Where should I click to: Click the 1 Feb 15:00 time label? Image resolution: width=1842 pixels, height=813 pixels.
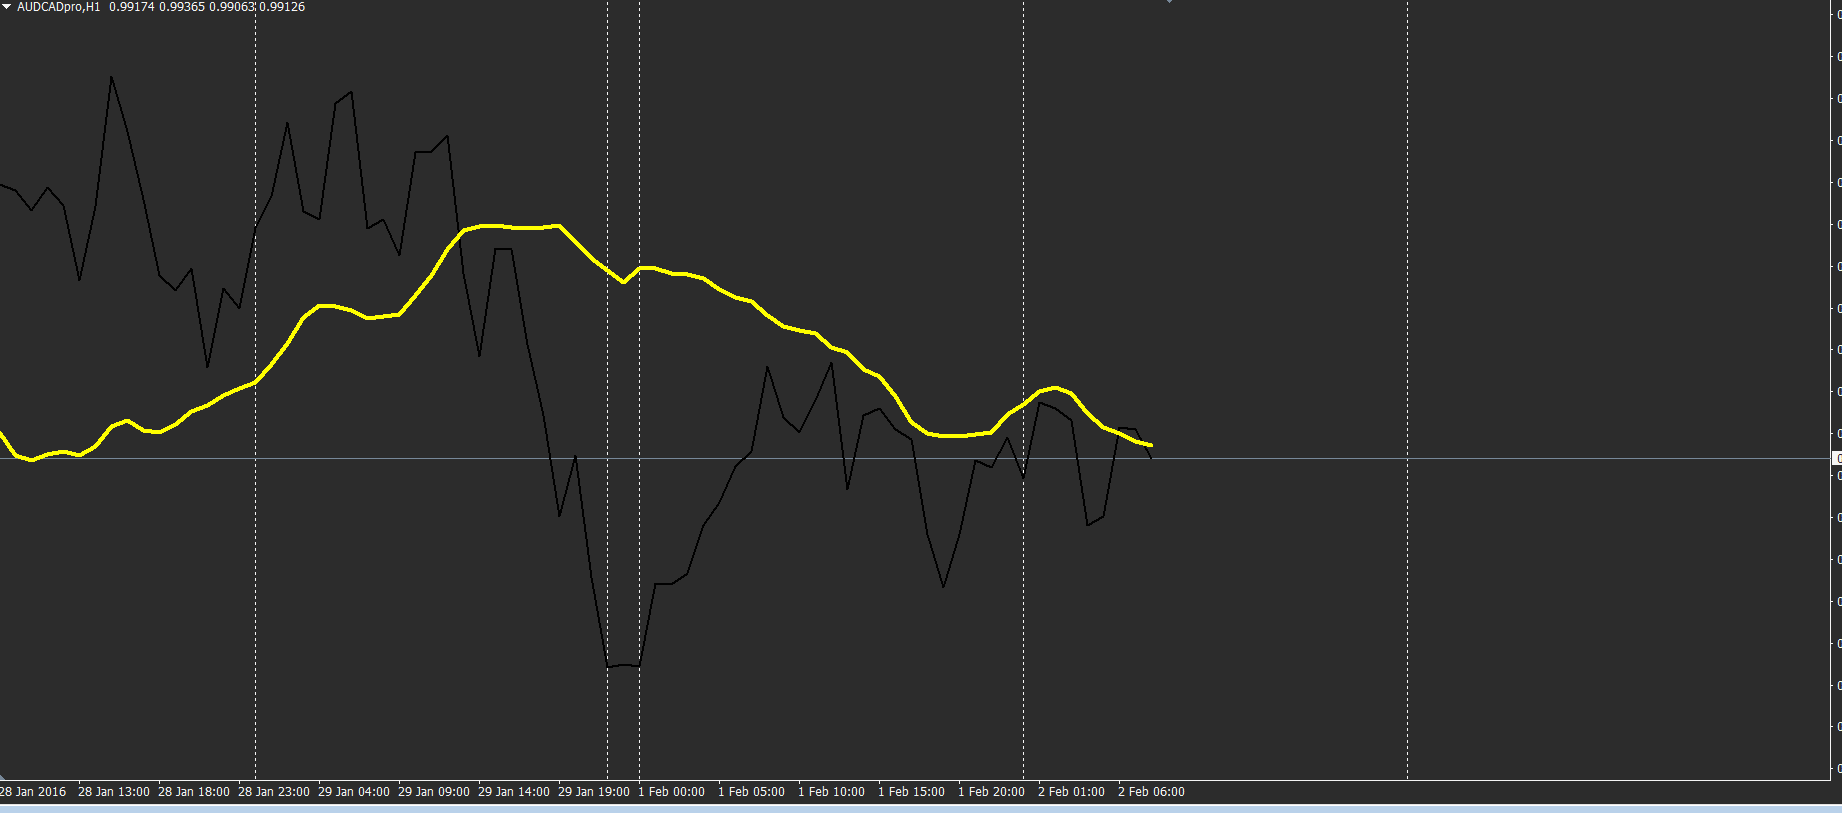coord(912,792)
